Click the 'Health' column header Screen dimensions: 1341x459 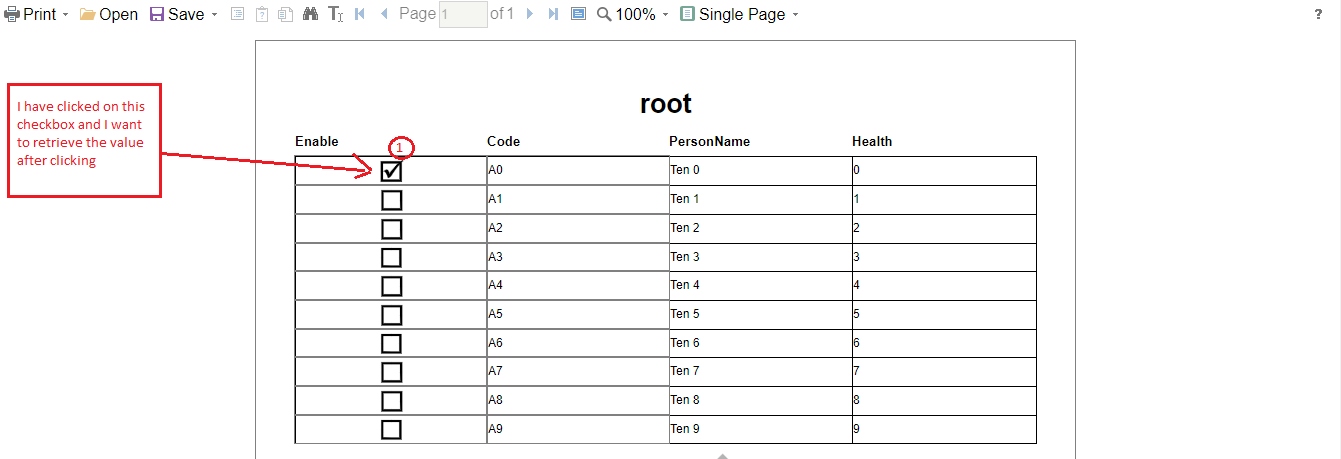[872, 141]
